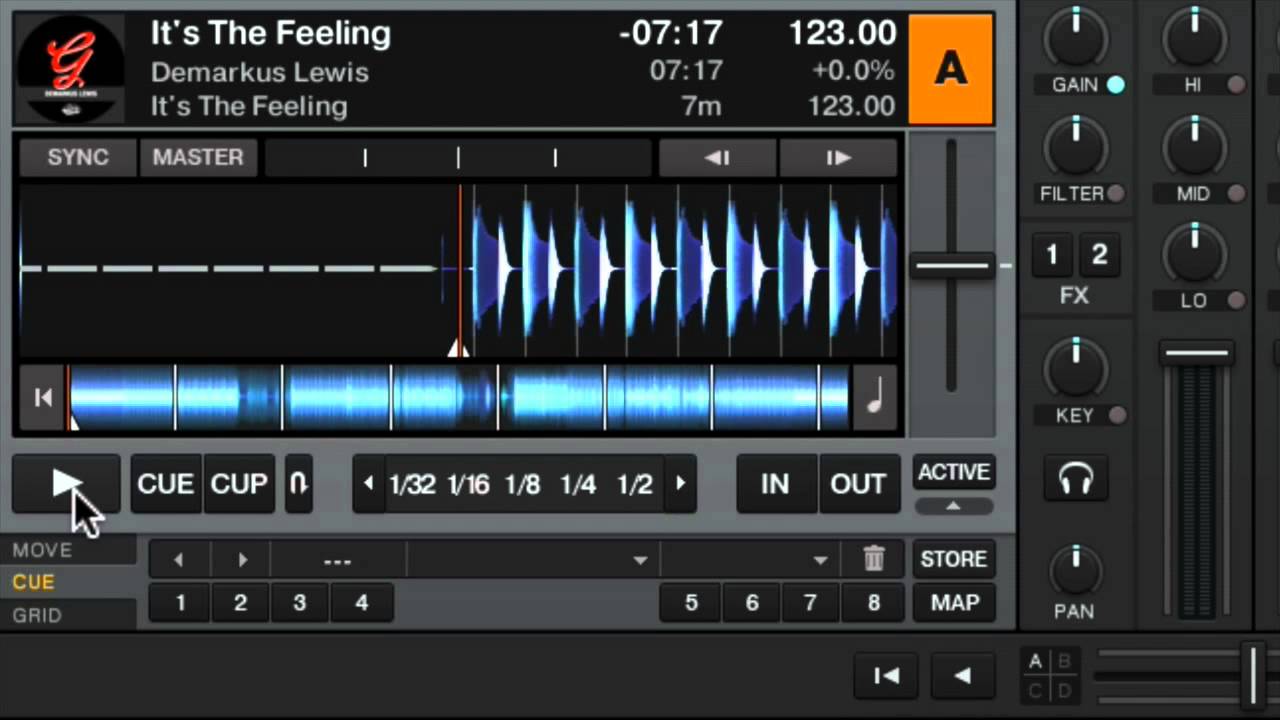The height and width of the screenshot is (720, 1280).
Task: Set deck A as tempo MASTER
Action: [x=198, y=157]
